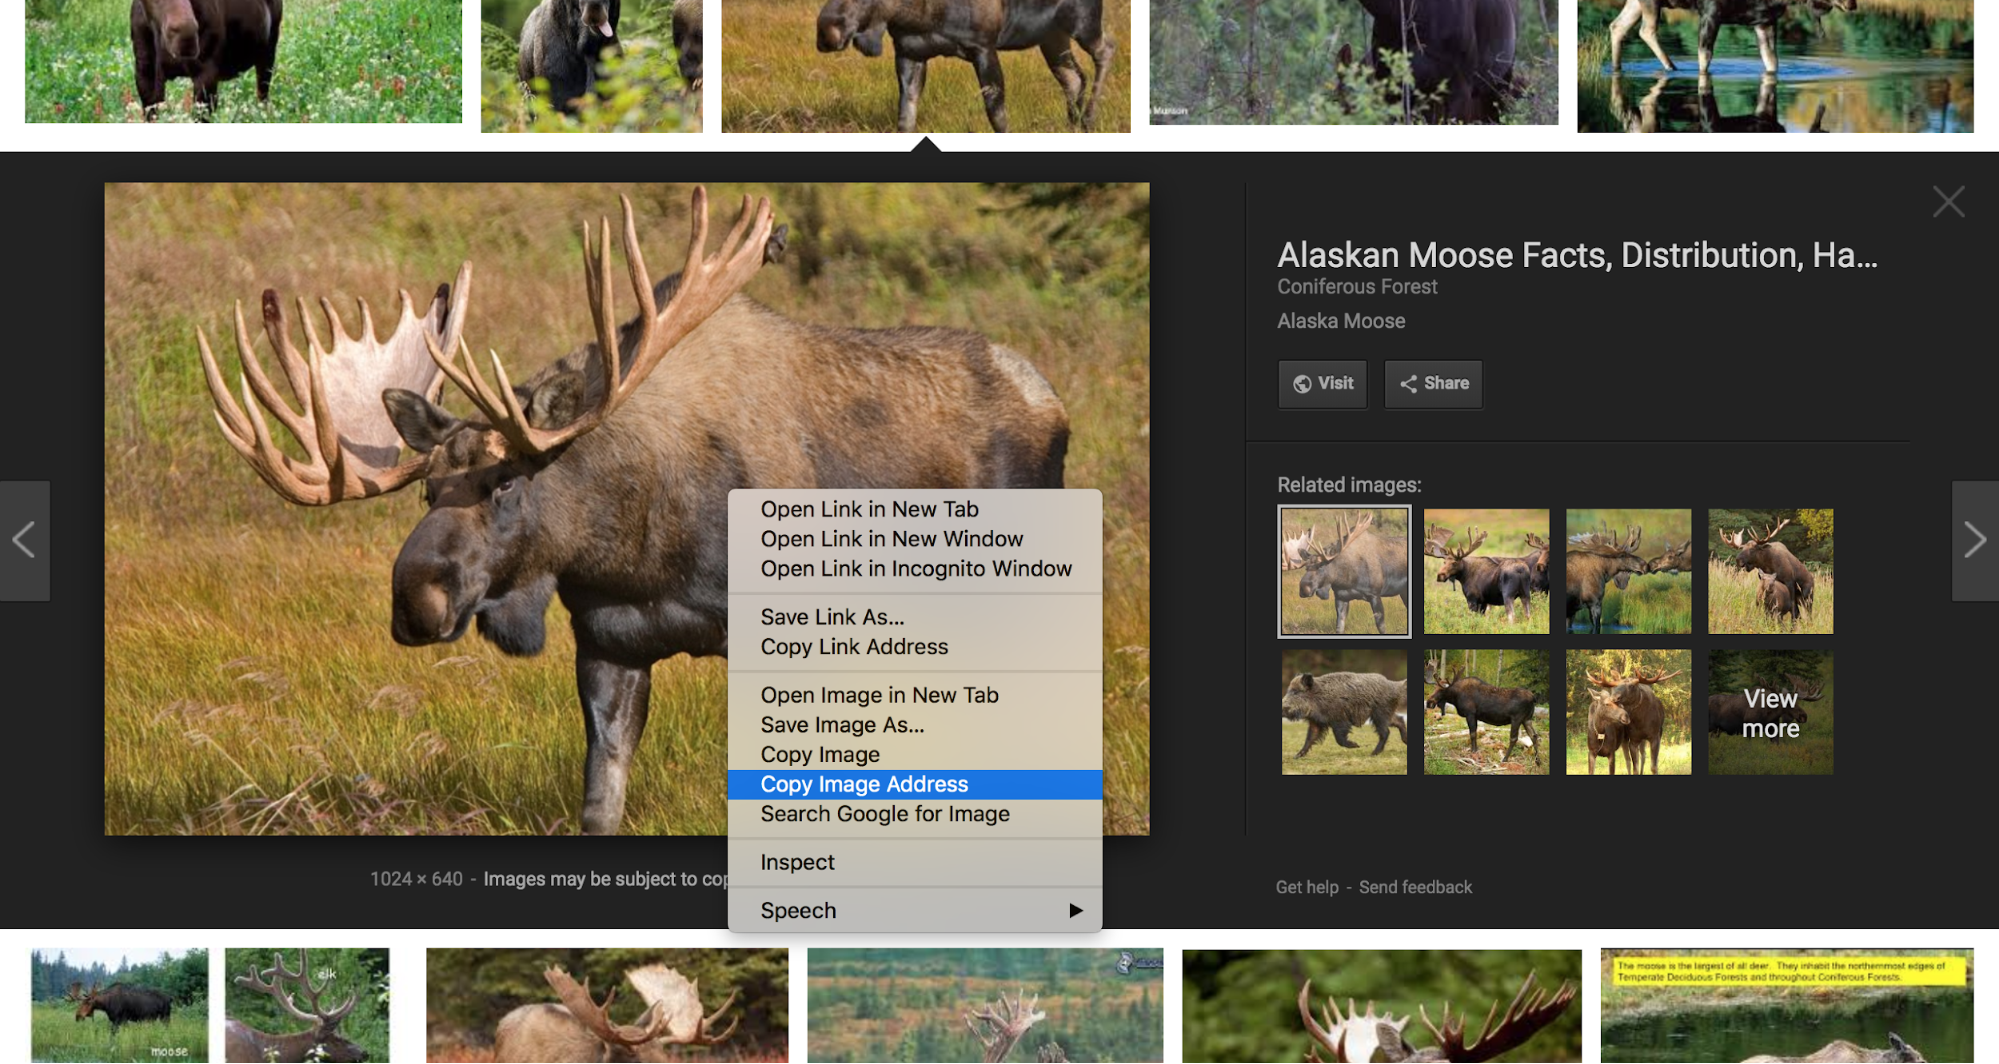Select Open Link in Incognito Window
This screenshot has width=1999, height=1064.
(x=915, y=569)
